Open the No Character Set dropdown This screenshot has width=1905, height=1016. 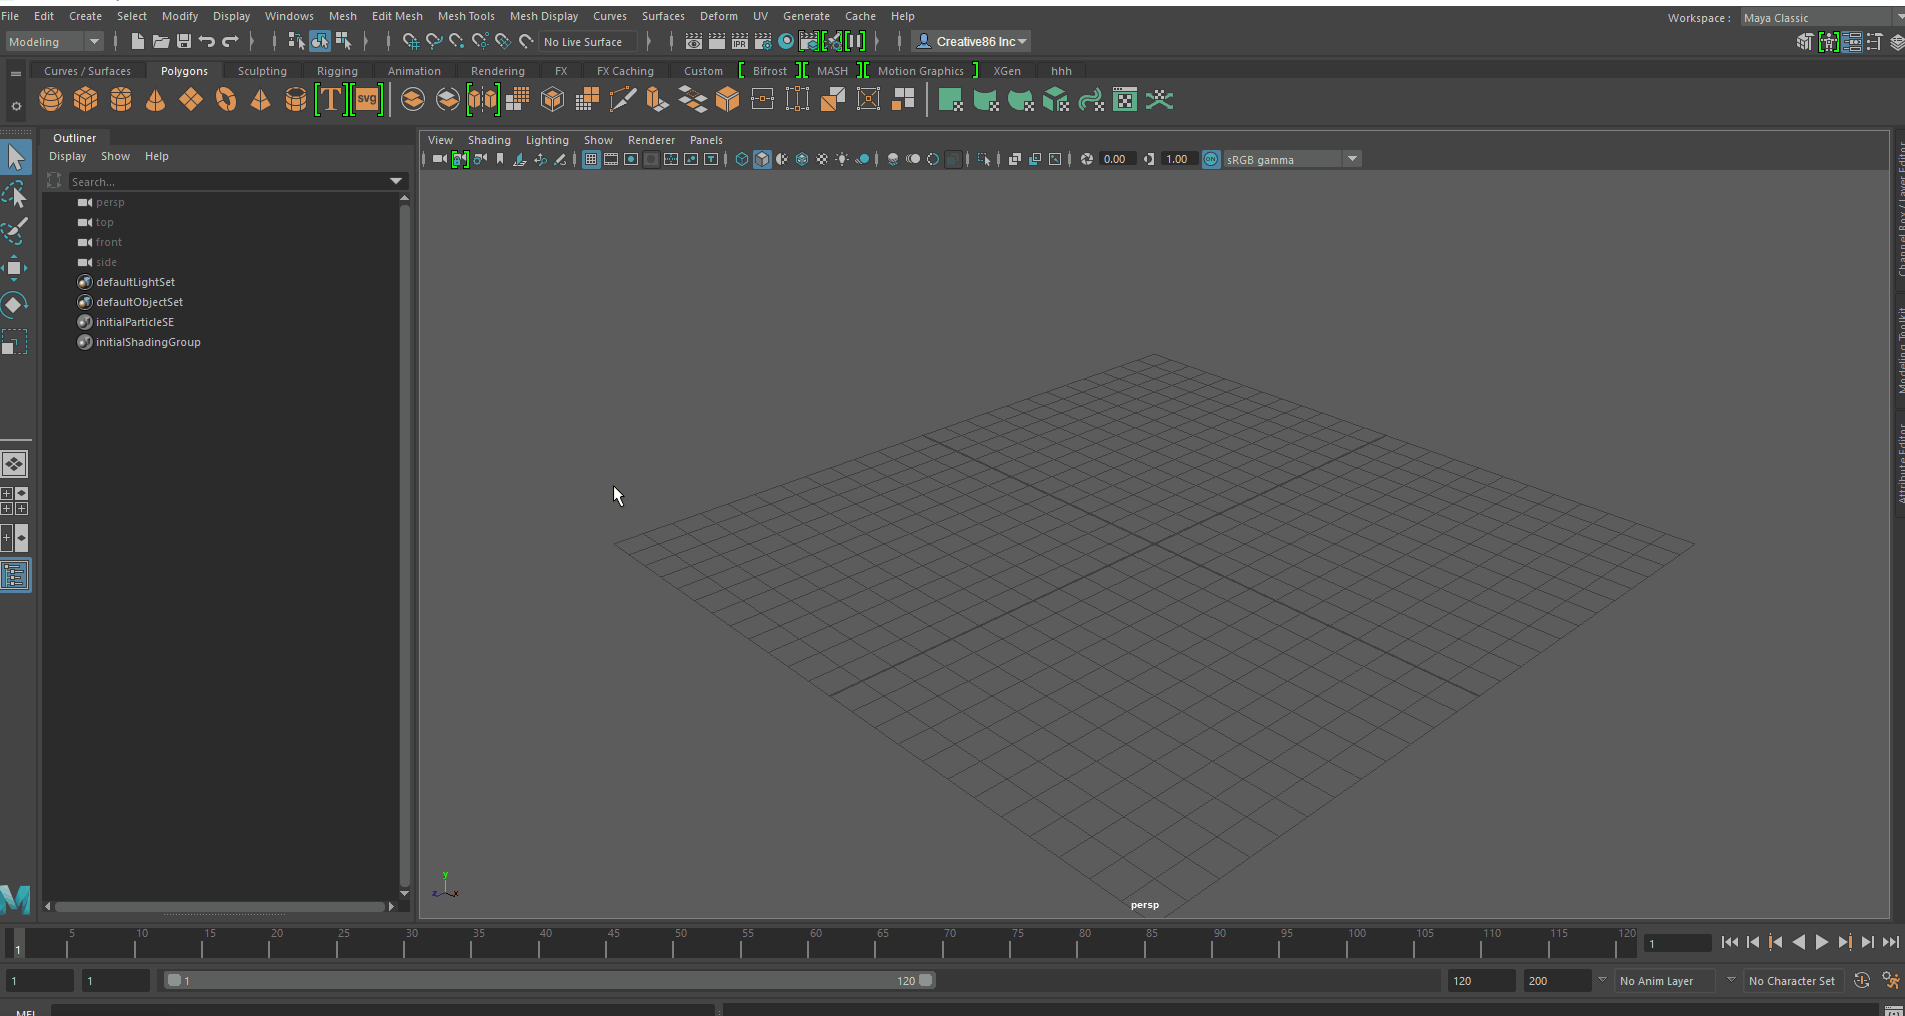tap(1795, 980)
